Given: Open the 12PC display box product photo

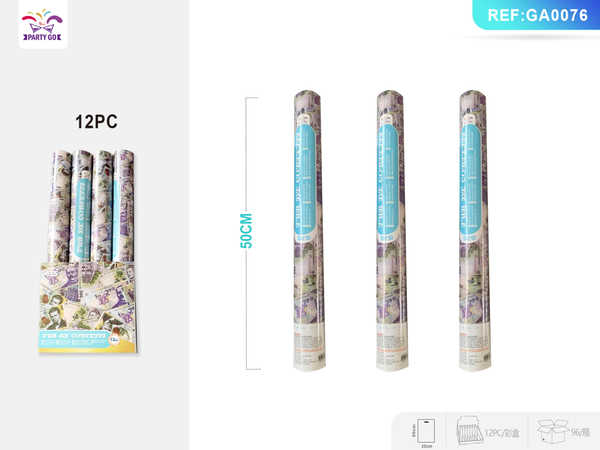Looking at the screenshot, I should coord(88,251).
